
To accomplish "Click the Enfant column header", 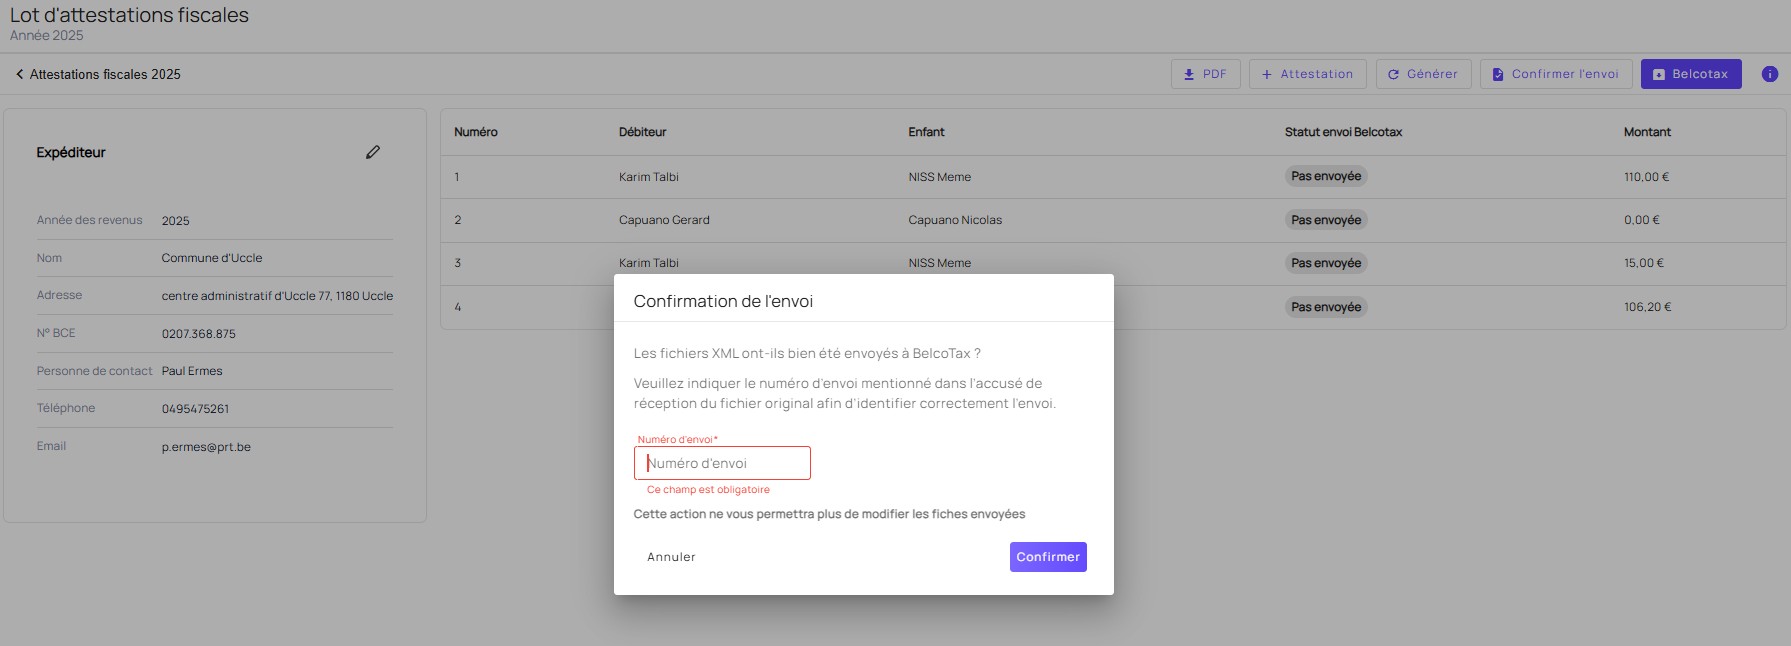I will tap(926, 132).
